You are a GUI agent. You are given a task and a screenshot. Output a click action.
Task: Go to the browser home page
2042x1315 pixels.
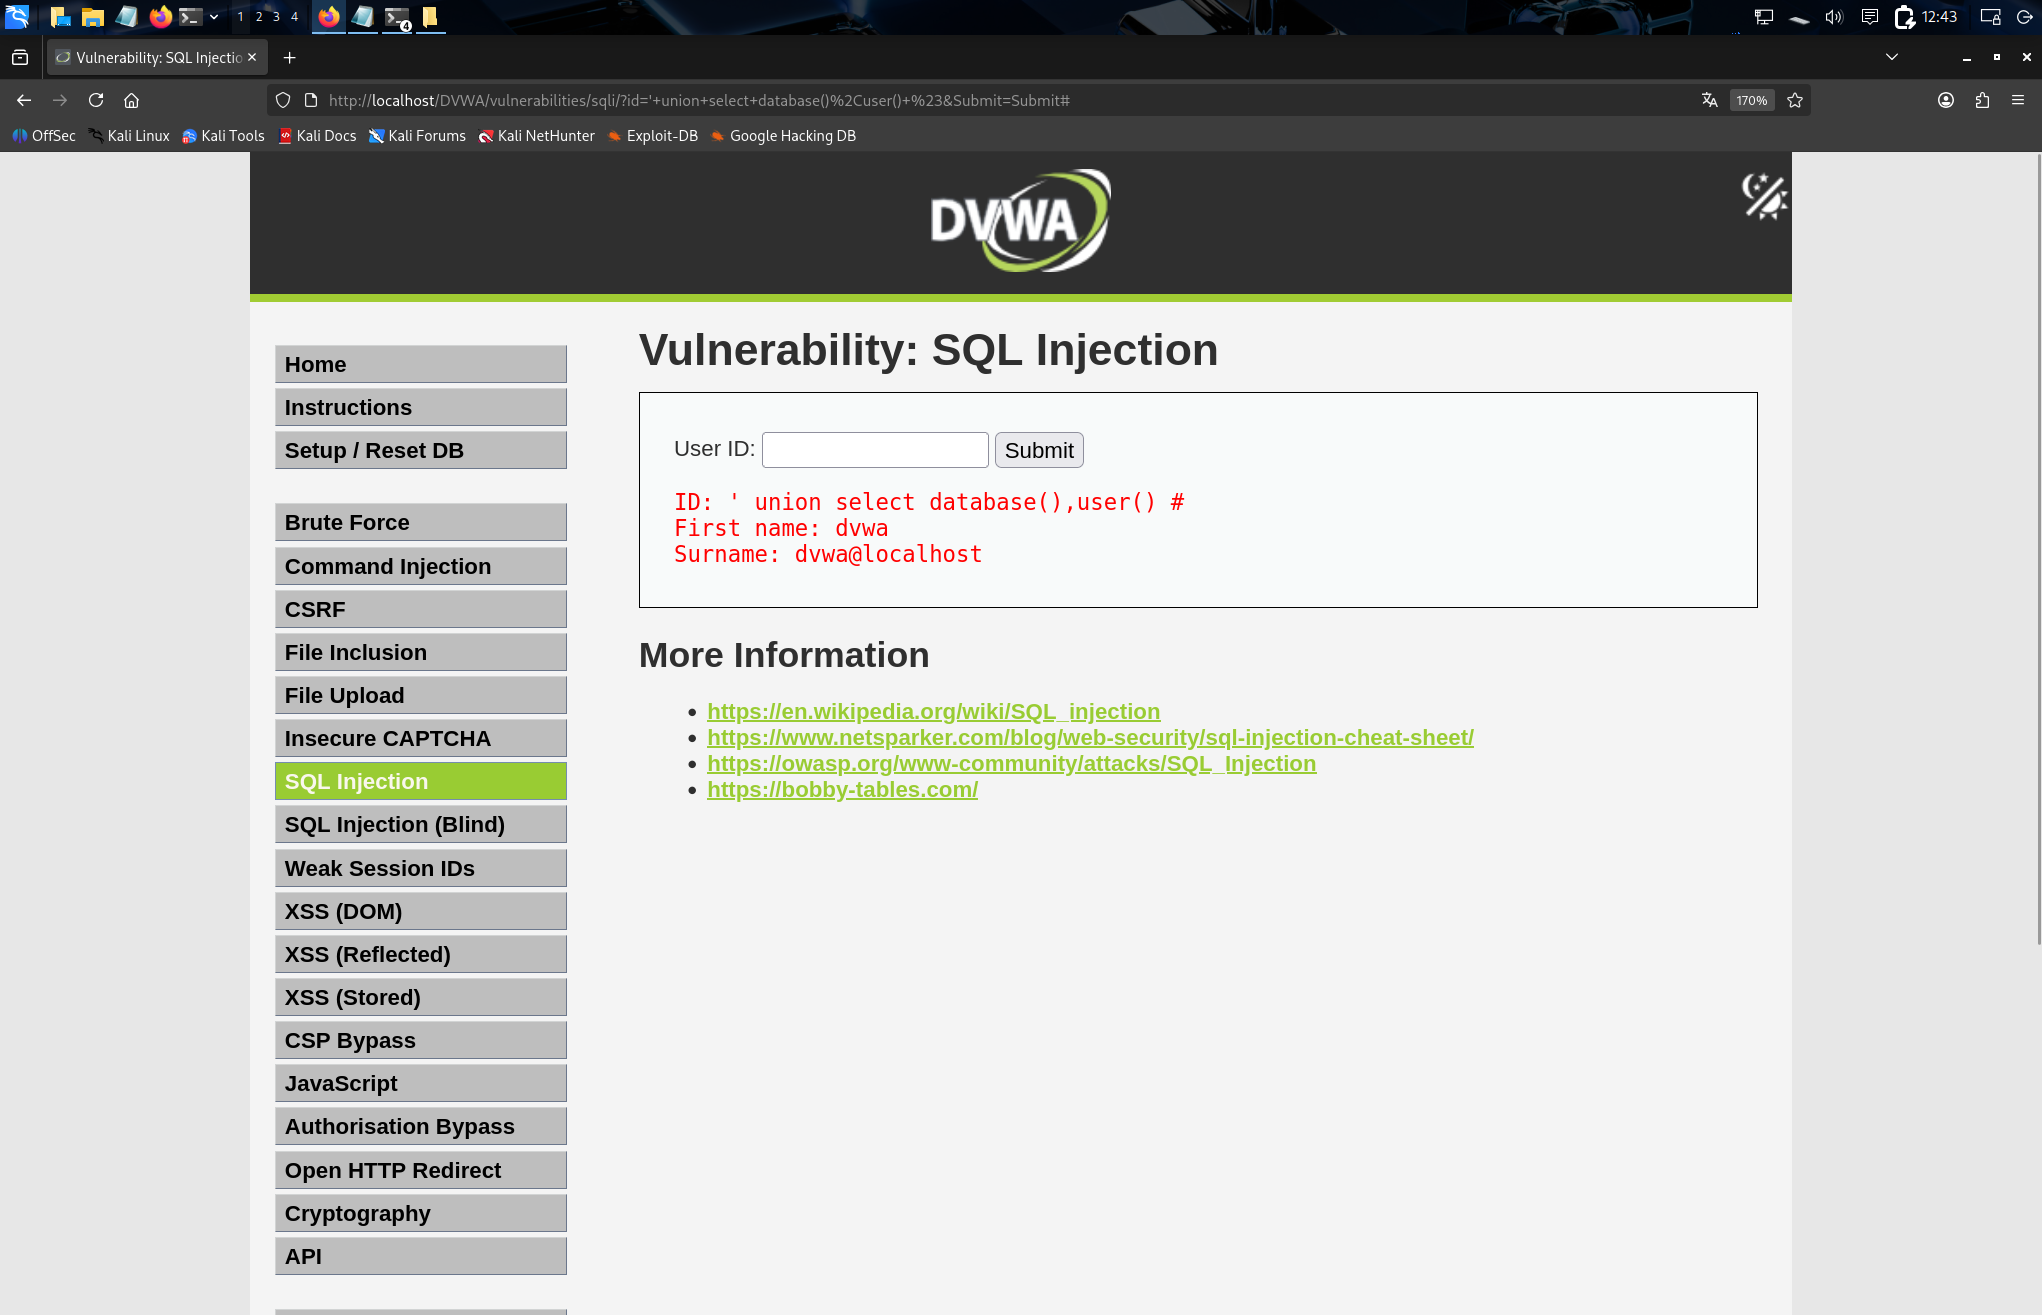coord(131,100)
